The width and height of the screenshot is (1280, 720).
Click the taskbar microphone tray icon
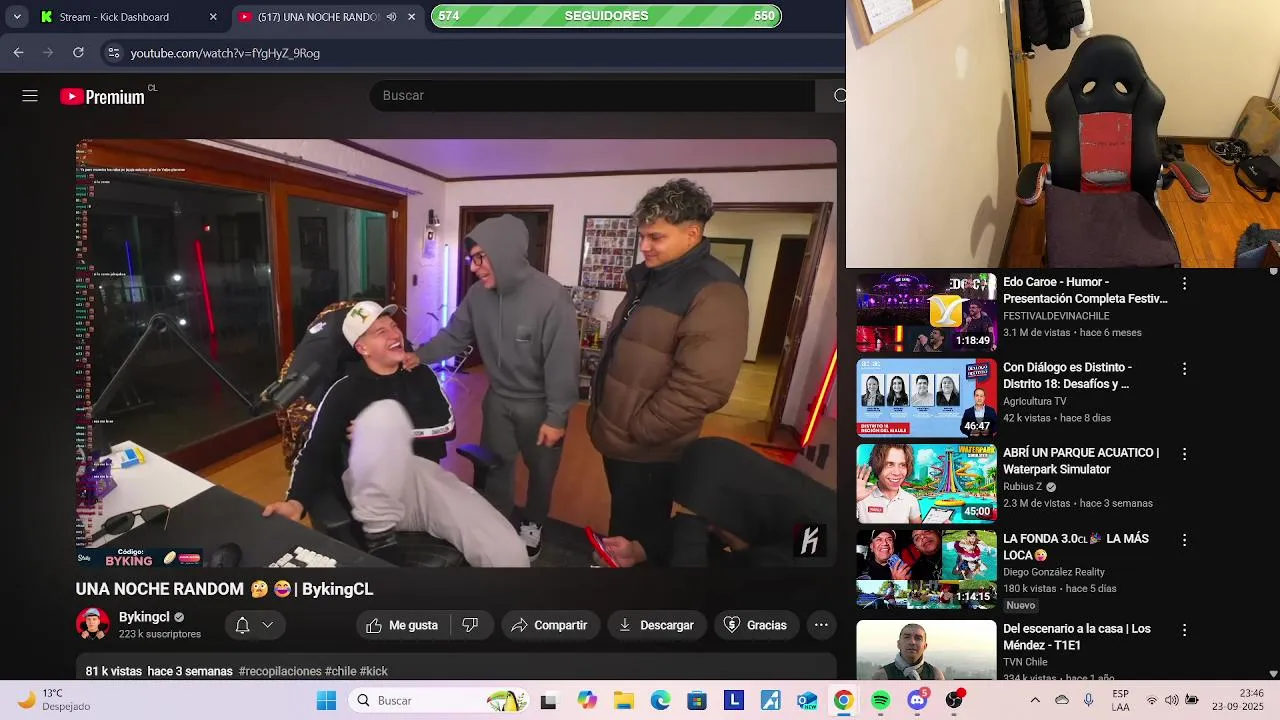(x=1088, y=700)
